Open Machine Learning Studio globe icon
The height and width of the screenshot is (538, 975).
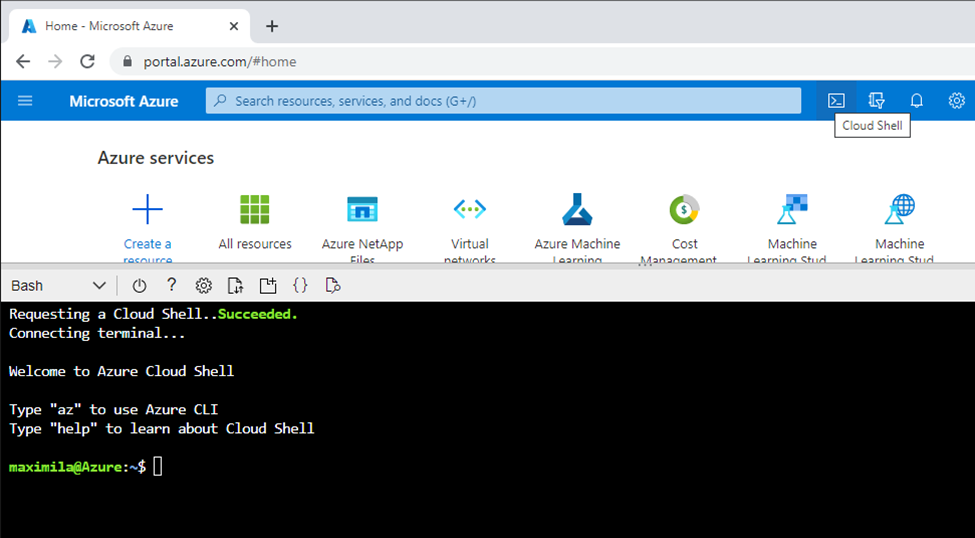pyautogui.click(x=900, y=209)
